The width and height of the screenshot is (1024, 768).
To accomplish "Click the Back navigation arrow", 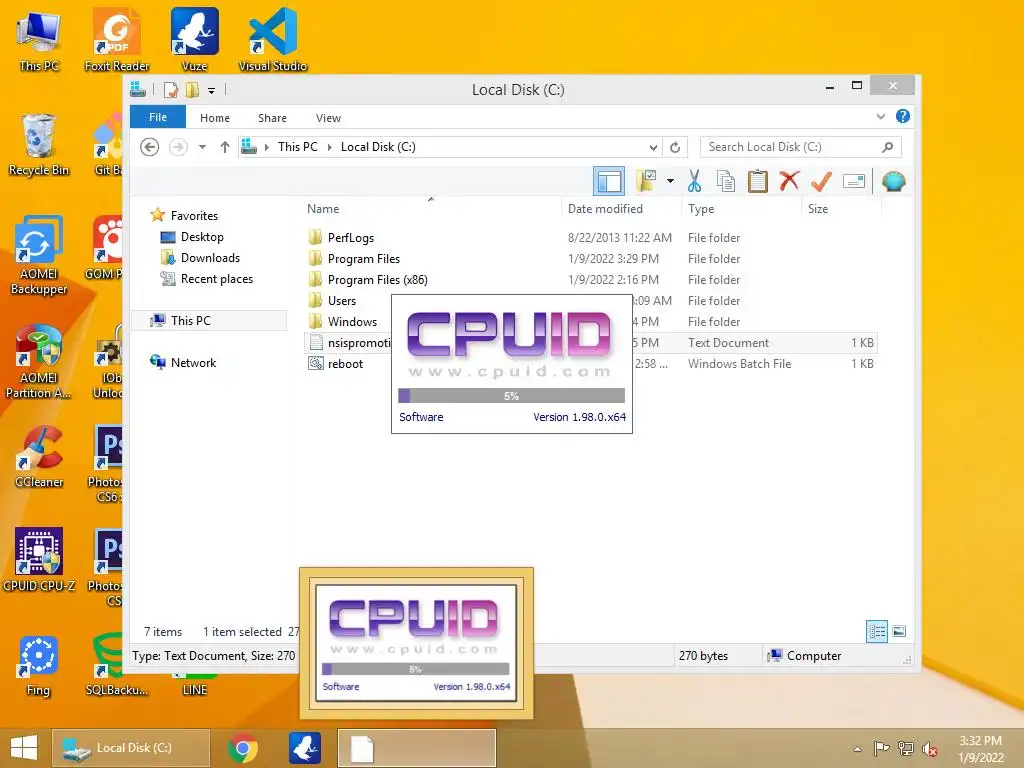I will (x=150, y=147).
